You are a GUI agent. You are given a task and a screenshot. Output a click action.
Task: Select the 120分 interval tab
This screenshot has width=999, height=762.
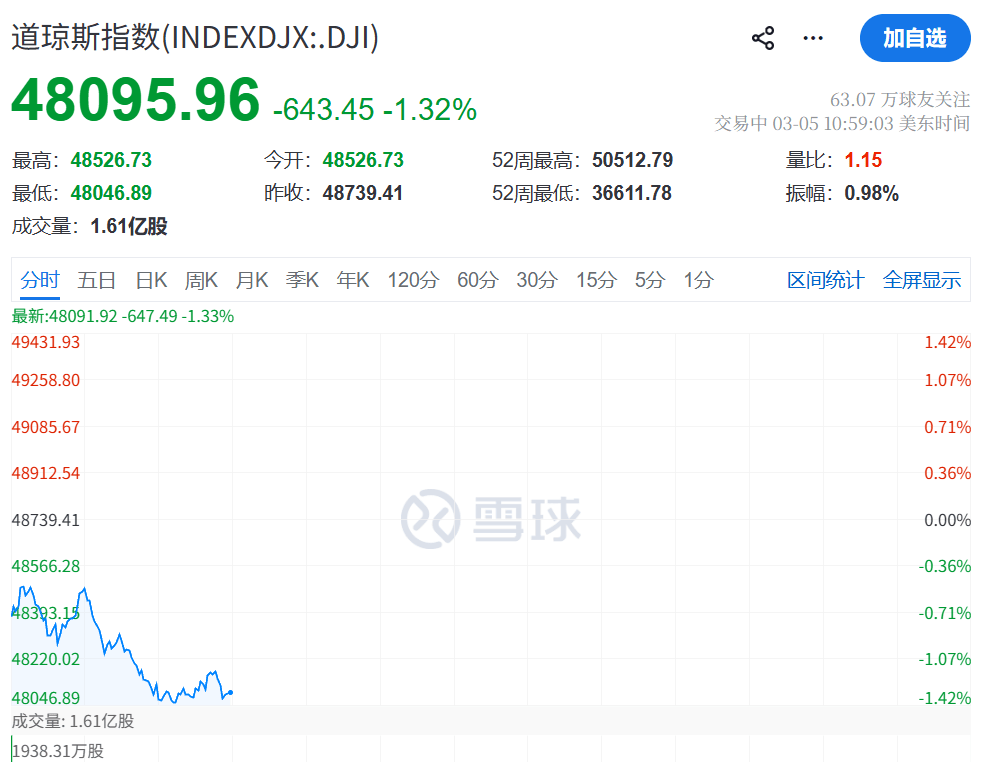[412, 281]
